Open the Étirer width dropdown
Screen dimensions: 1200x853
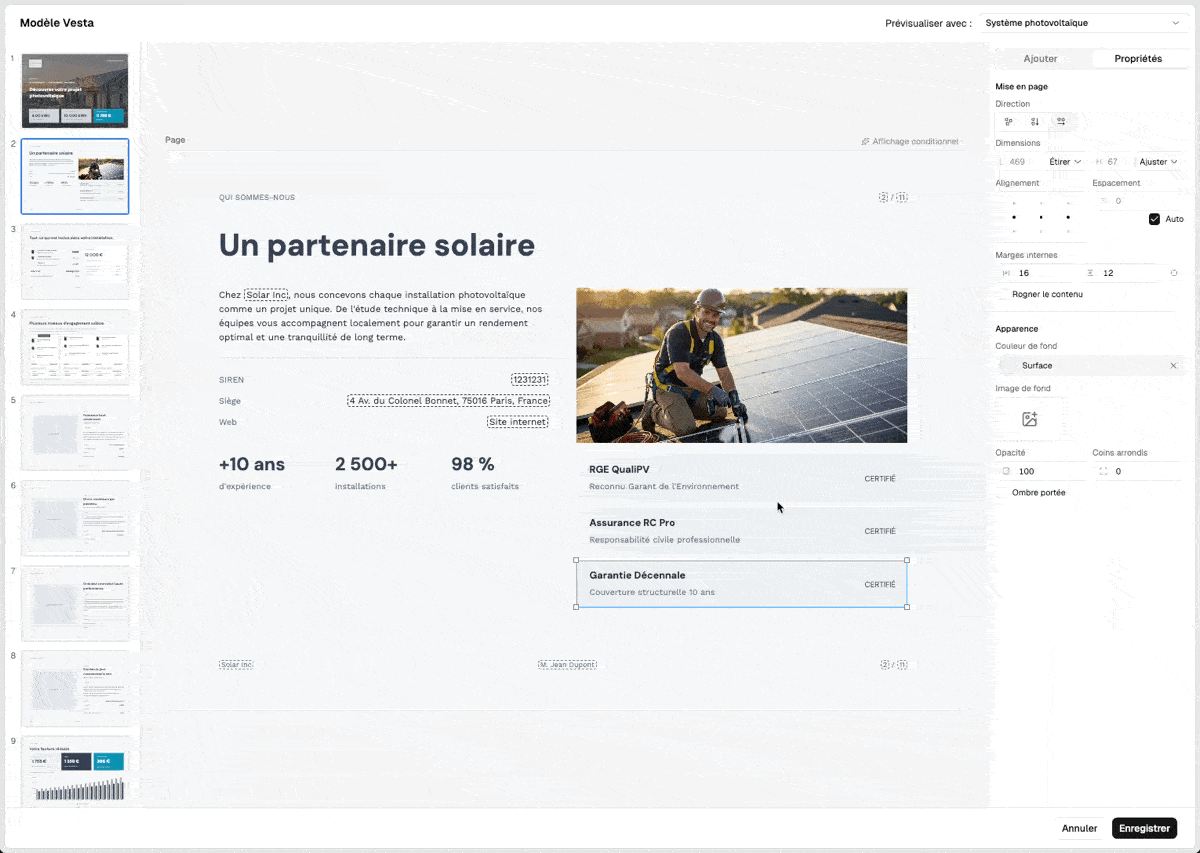click(1064, 162)
